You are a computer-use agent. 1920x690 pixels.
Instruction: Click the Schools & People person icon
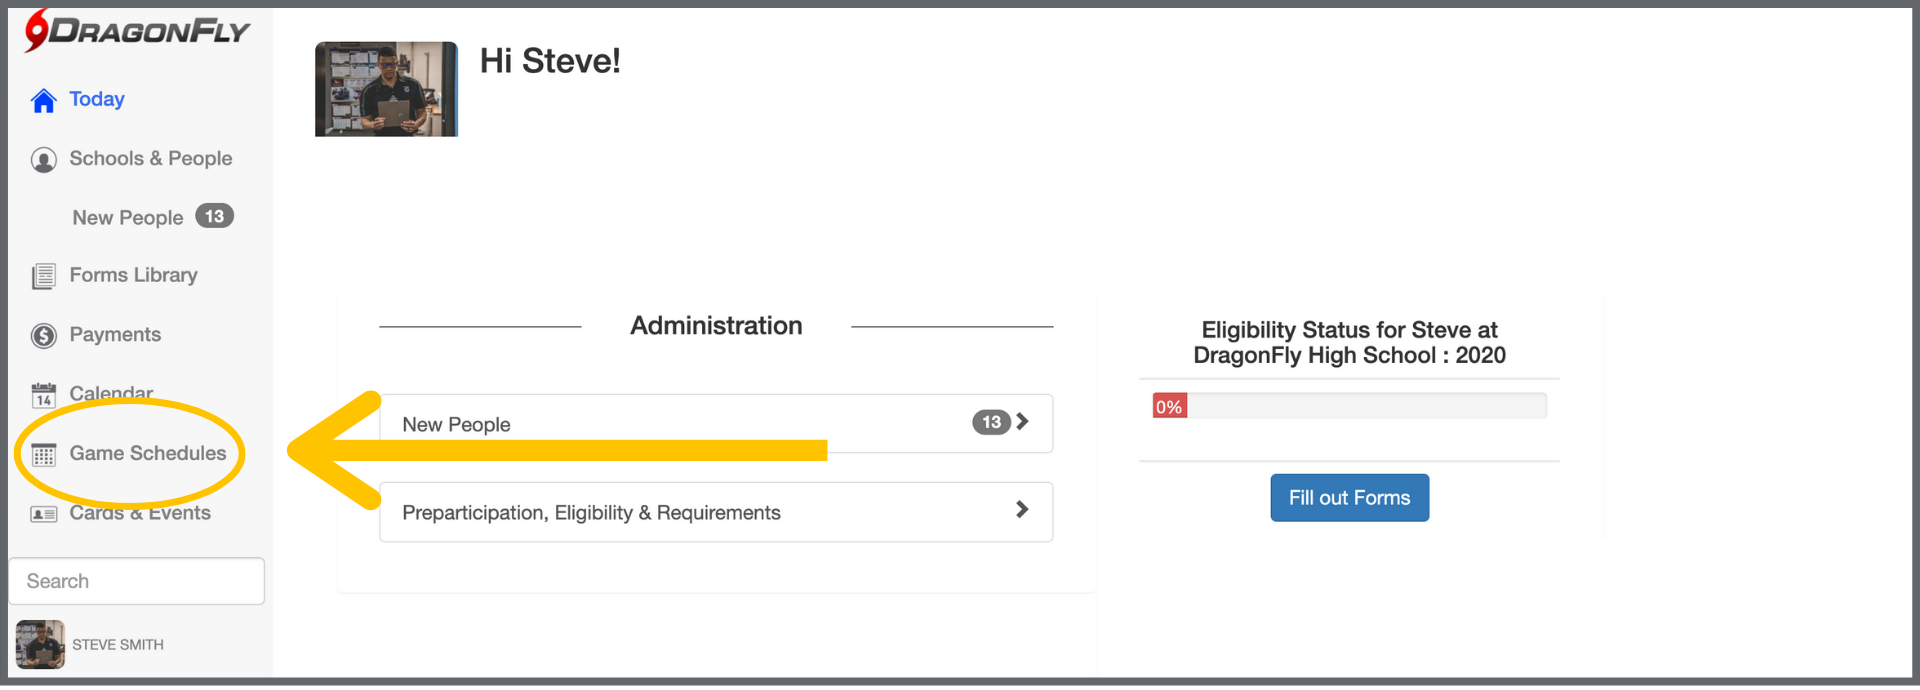point(43,160)
